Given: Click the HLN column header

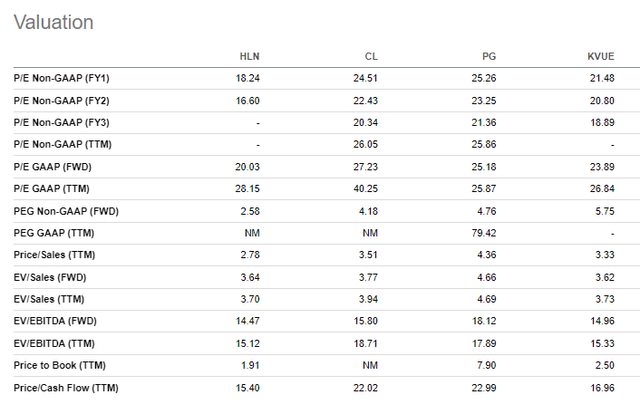Looking at the screenshot, I should (250, 56).
